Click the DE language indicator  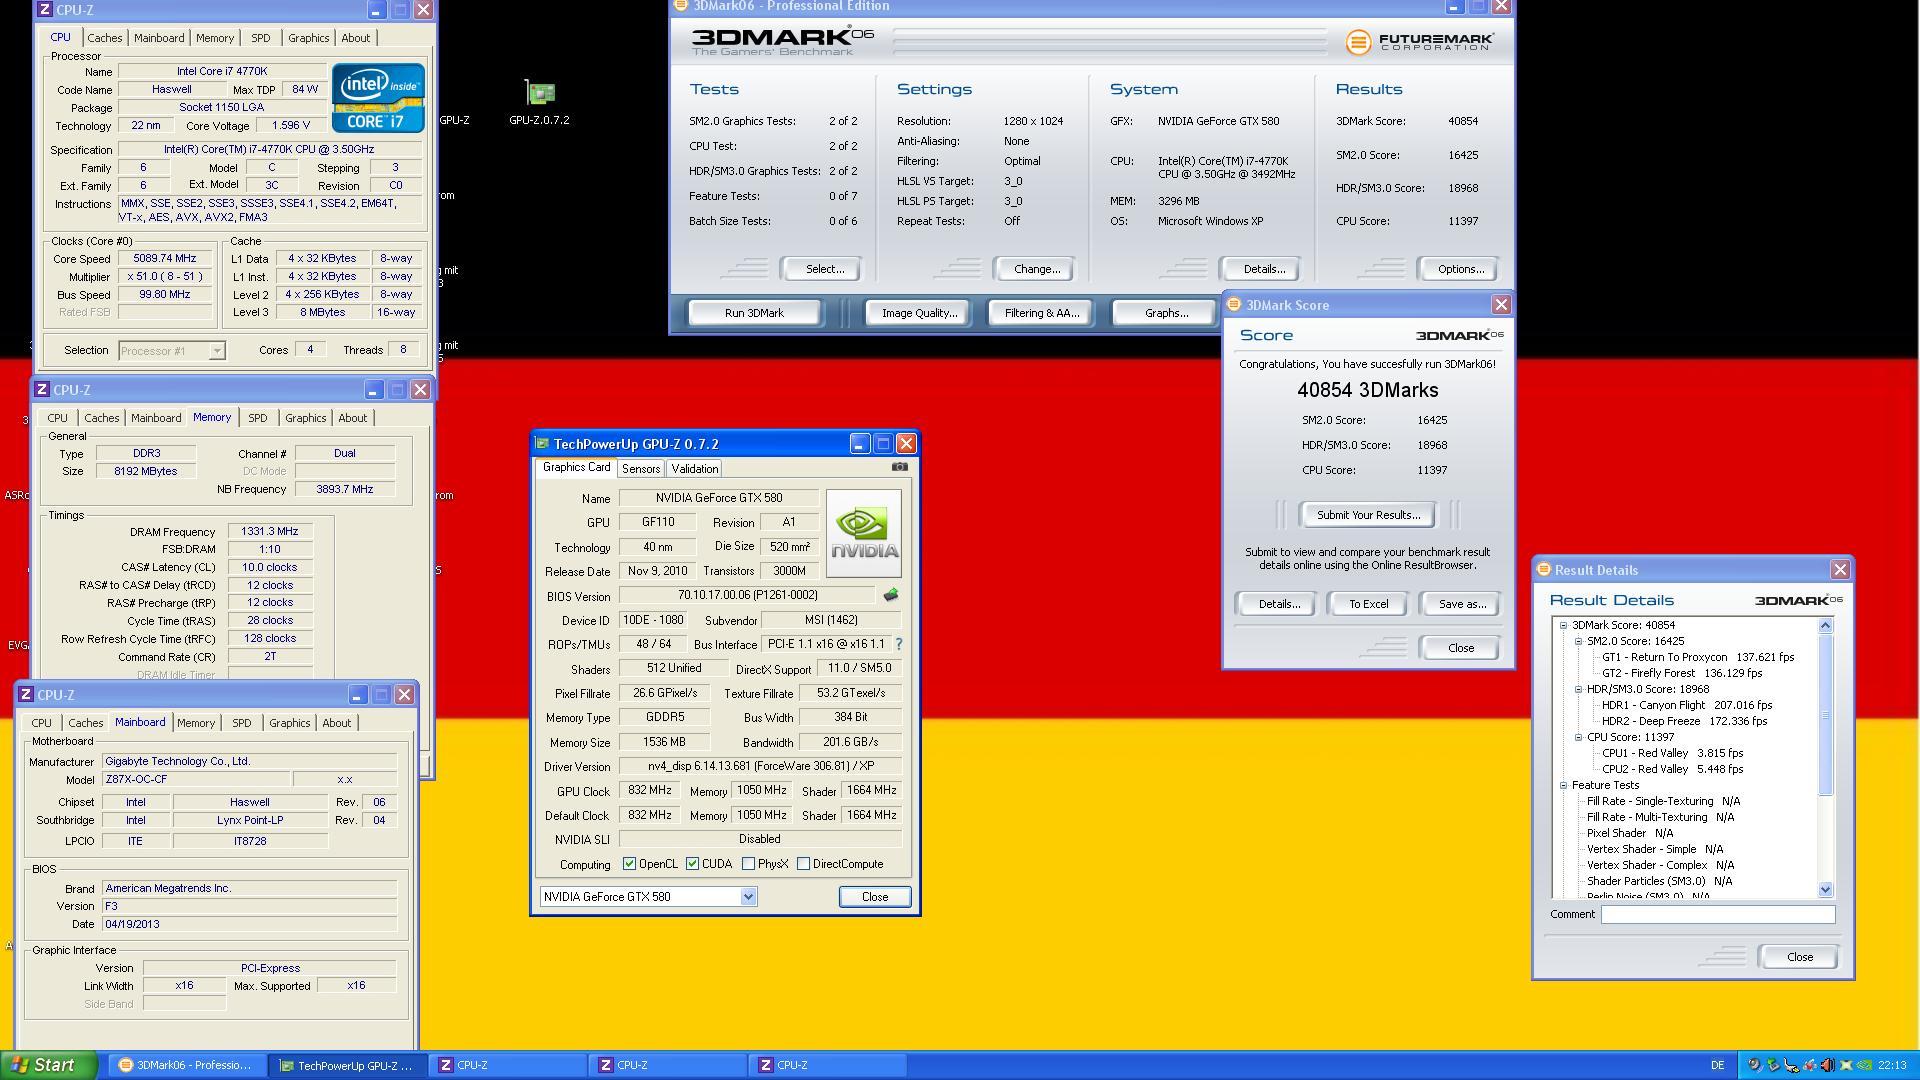pos(1718,1065)
